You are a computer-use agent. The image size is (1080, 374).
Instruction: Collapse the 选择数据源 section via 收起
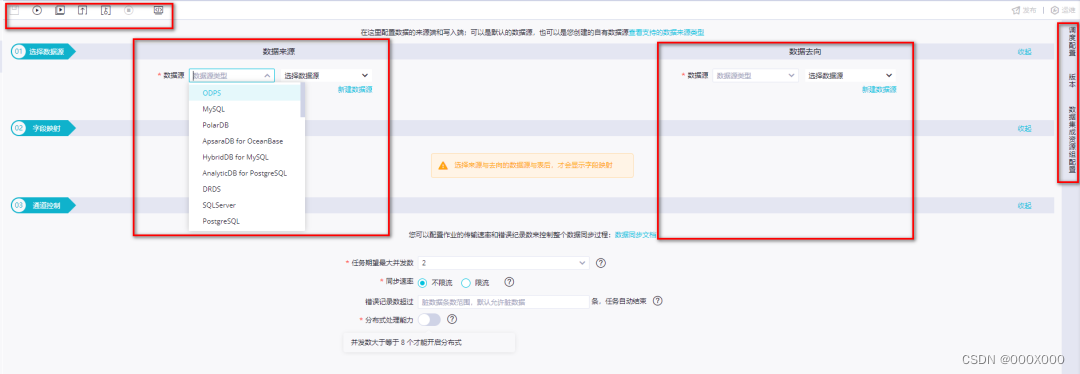(1024, 52)
